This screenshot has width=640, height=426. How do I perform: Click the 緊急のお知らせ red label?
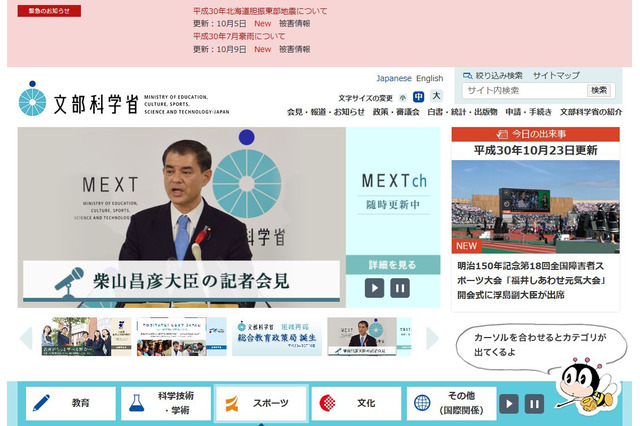[x=49, y=11]
